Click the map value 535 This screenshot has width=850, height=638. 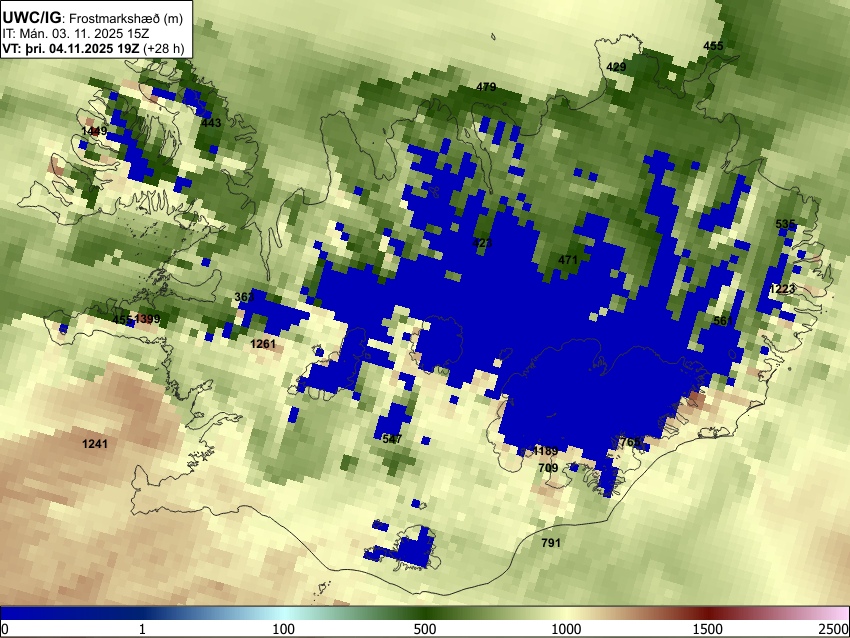click(x=785, y=224)
